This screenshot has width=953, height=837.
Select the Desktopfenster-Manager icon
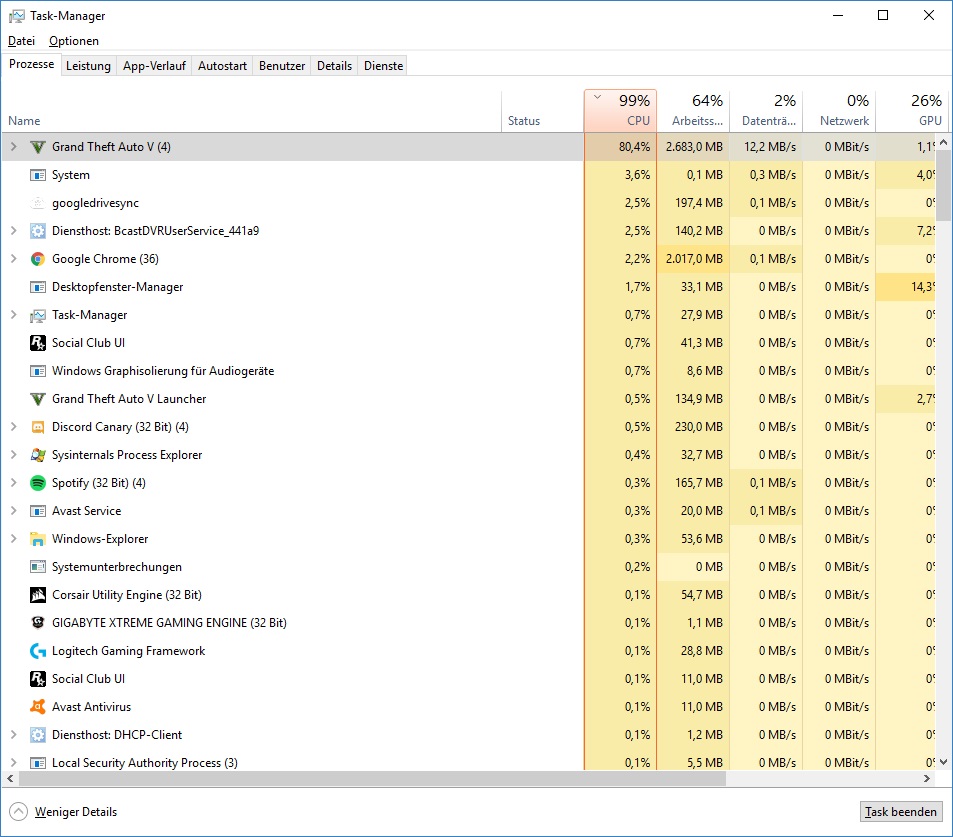tap(38, 287)
